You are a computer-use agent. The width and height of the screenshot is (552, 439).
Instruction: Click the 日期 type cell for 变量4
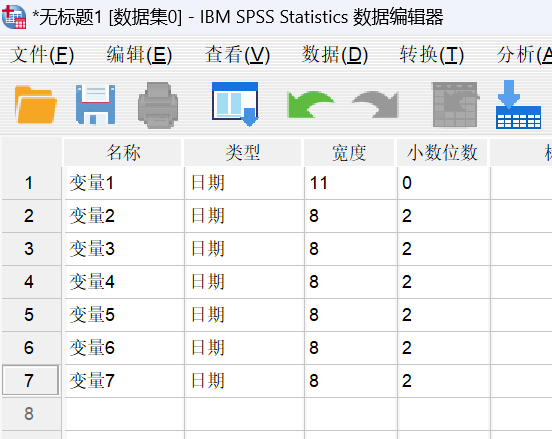pyautogui.click(x=245, y=282)
